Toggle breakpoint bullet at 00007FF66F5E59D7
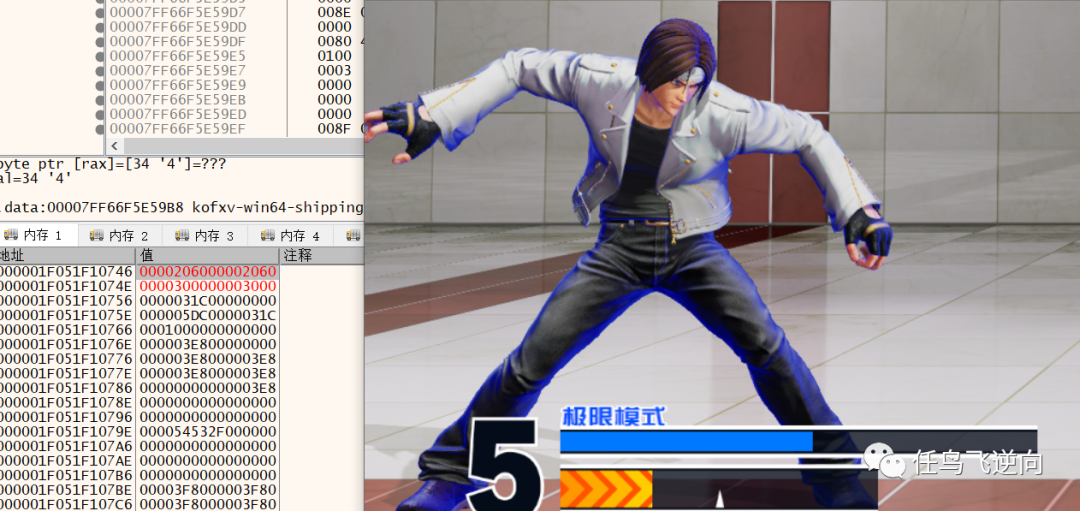 100,12
